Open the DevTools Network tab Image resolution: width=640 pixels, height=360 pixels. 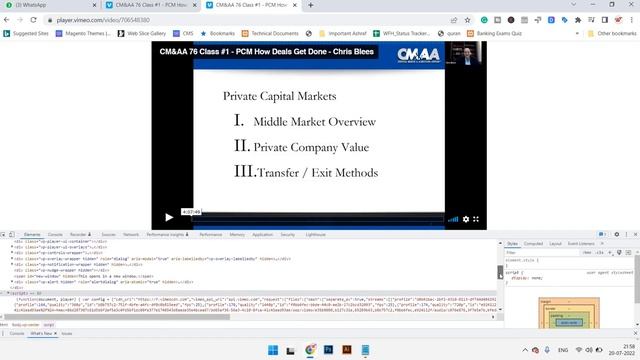tap(131, 235)
